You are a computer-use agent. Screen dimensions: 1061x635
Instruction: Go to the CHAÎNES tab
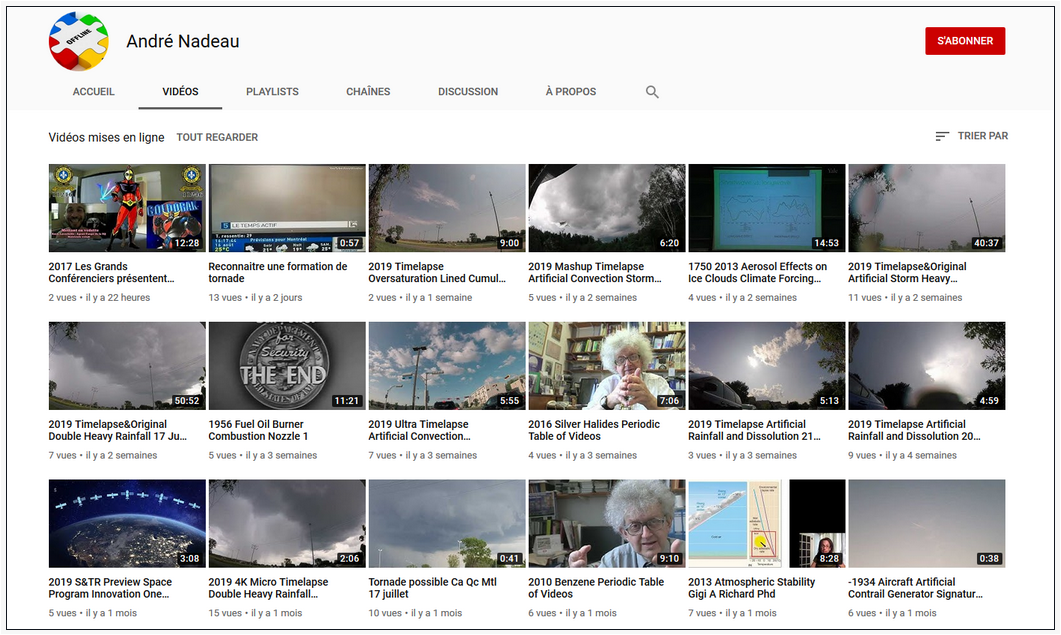[368, 91]
